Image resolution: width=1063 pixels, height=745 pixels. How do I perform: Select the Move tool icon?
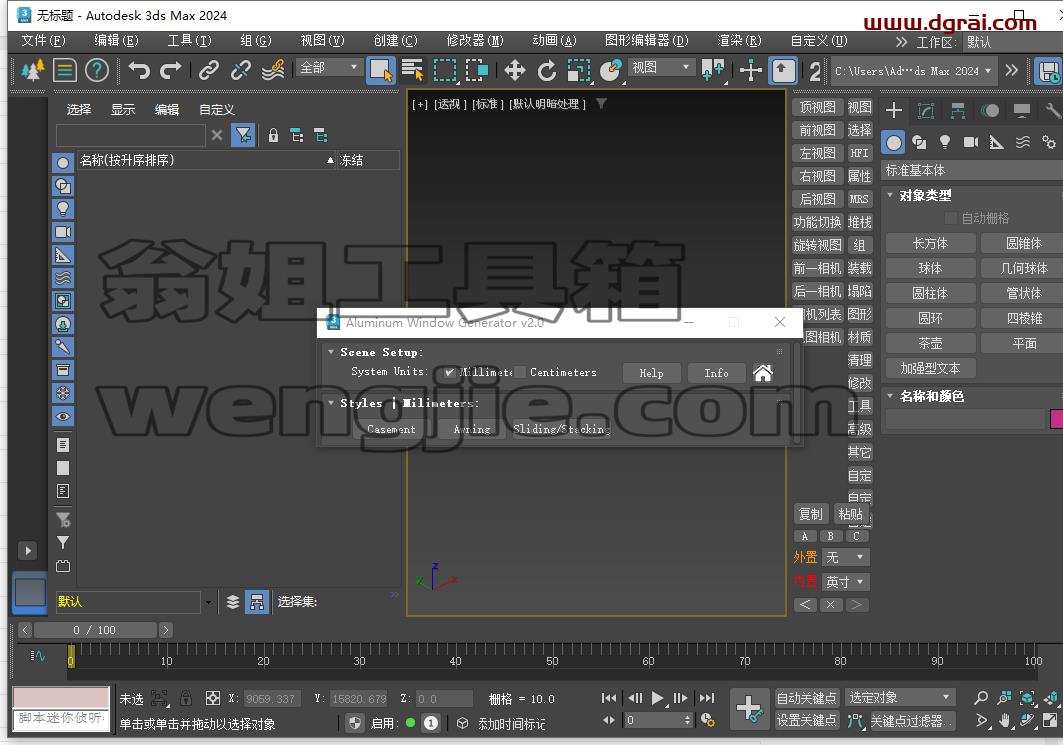point(515,70)
